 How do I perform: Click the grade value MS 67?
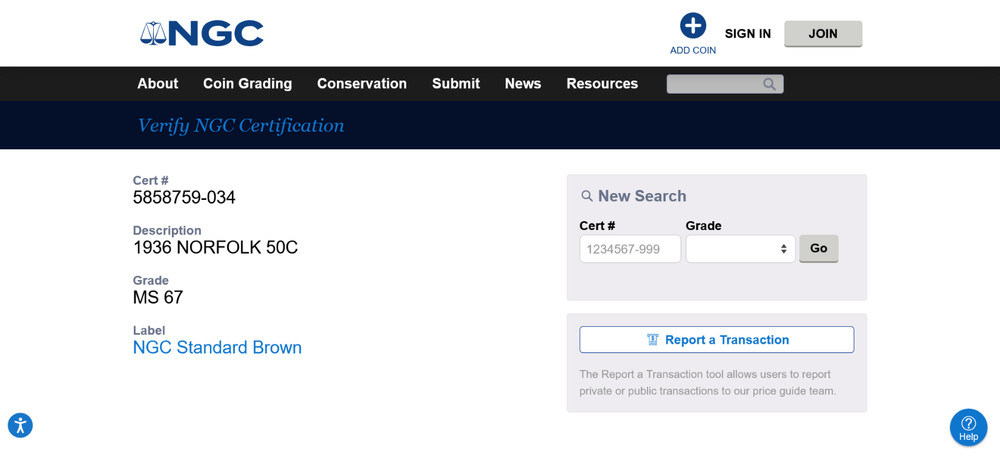point(158,297)
